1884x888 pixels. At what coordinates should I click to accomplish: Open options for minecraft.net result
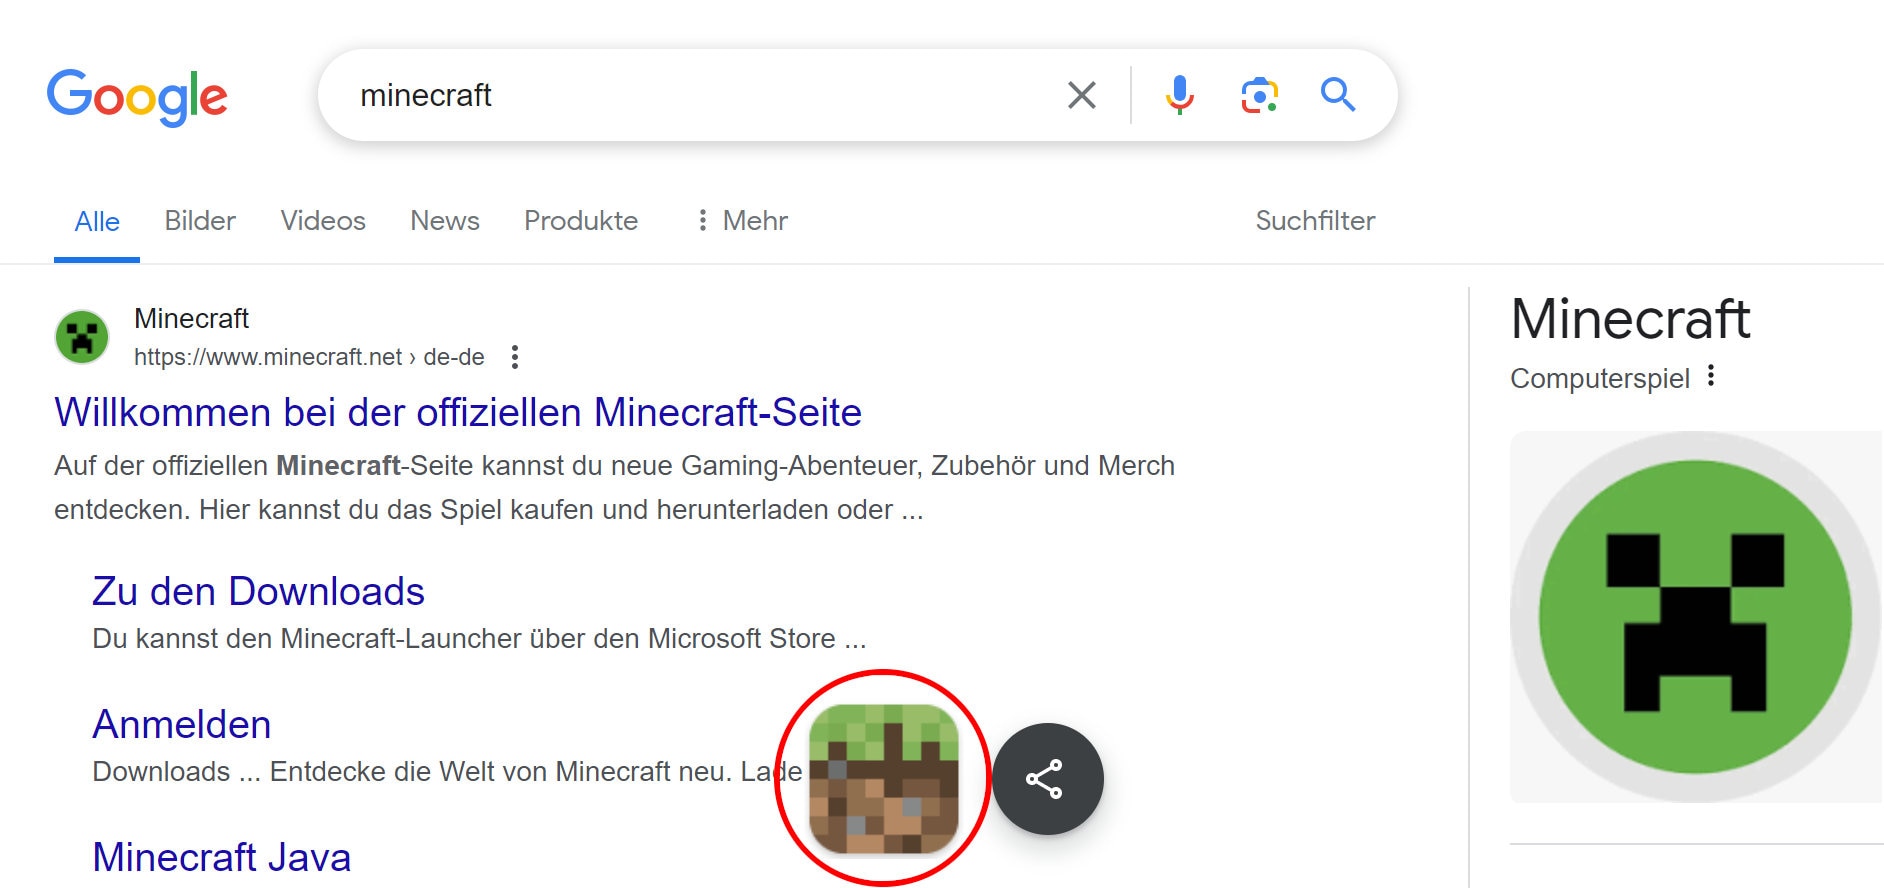515,357
